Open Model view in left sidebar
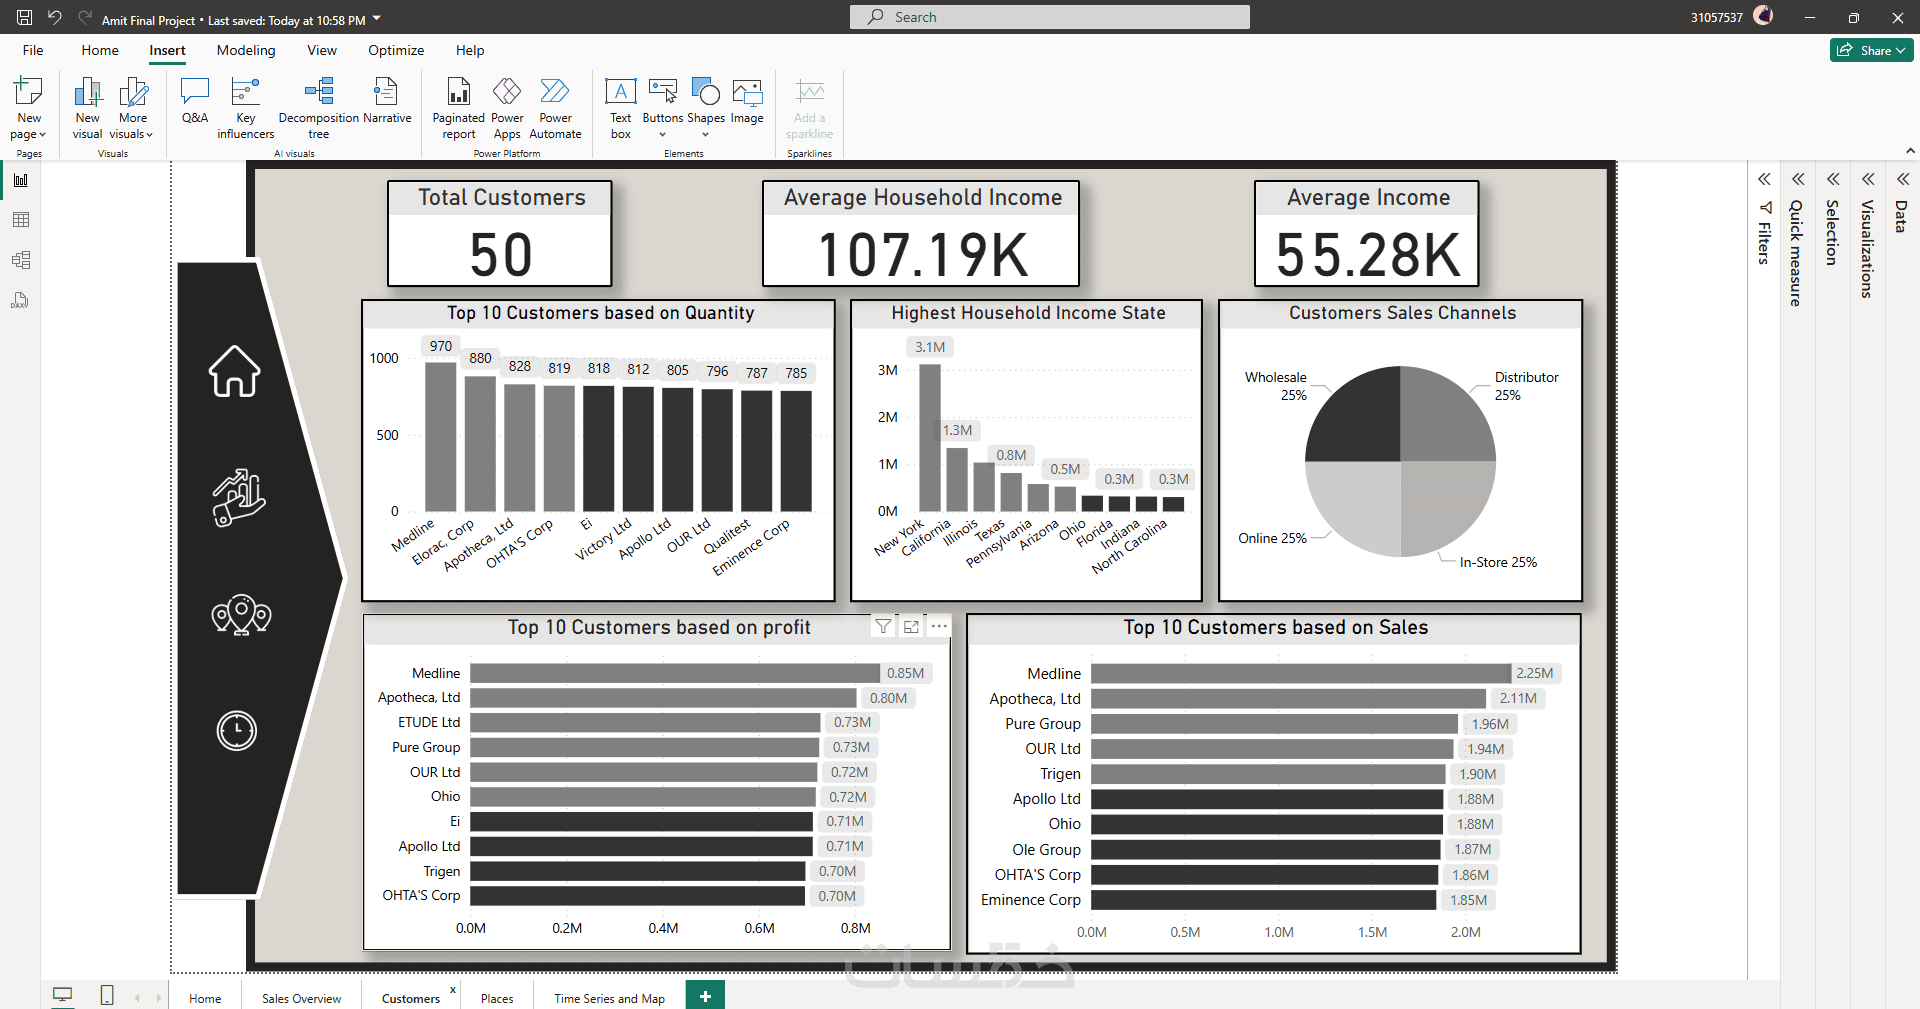This screenshot has width=1920, height=1009. click(21, 260)
